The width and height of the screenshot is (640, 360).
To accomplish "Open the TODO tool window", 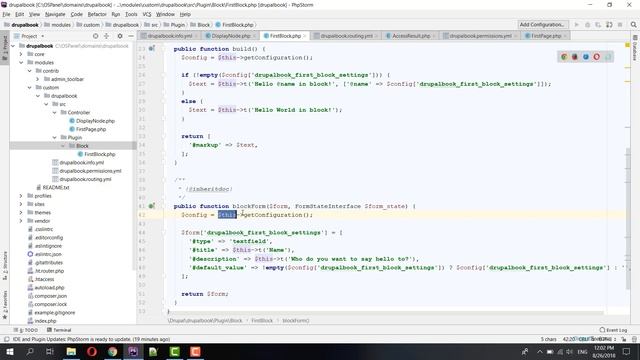I will point(27,330).
